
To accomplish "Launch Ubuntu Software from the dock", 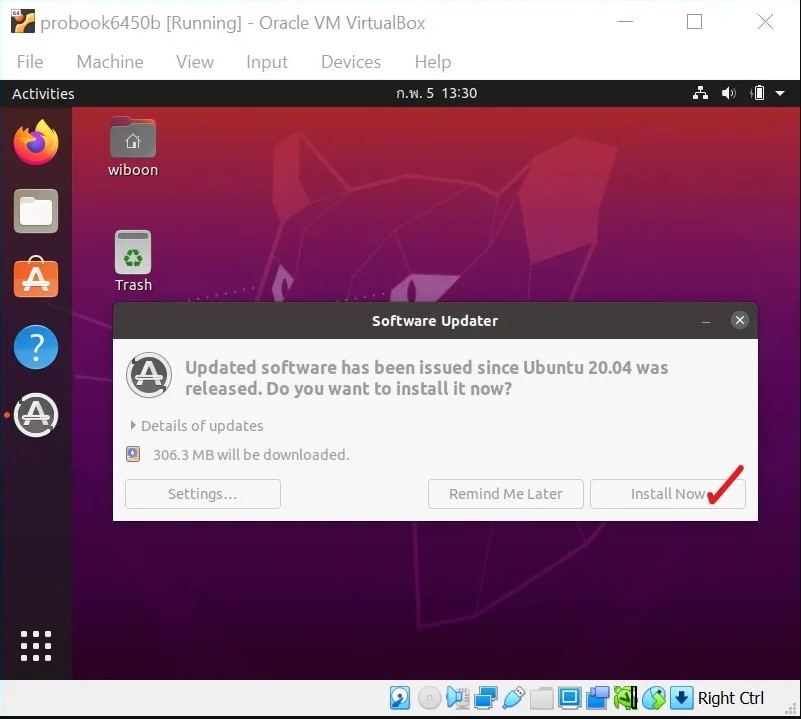I will pyautogui.click(x=36, y=279).
